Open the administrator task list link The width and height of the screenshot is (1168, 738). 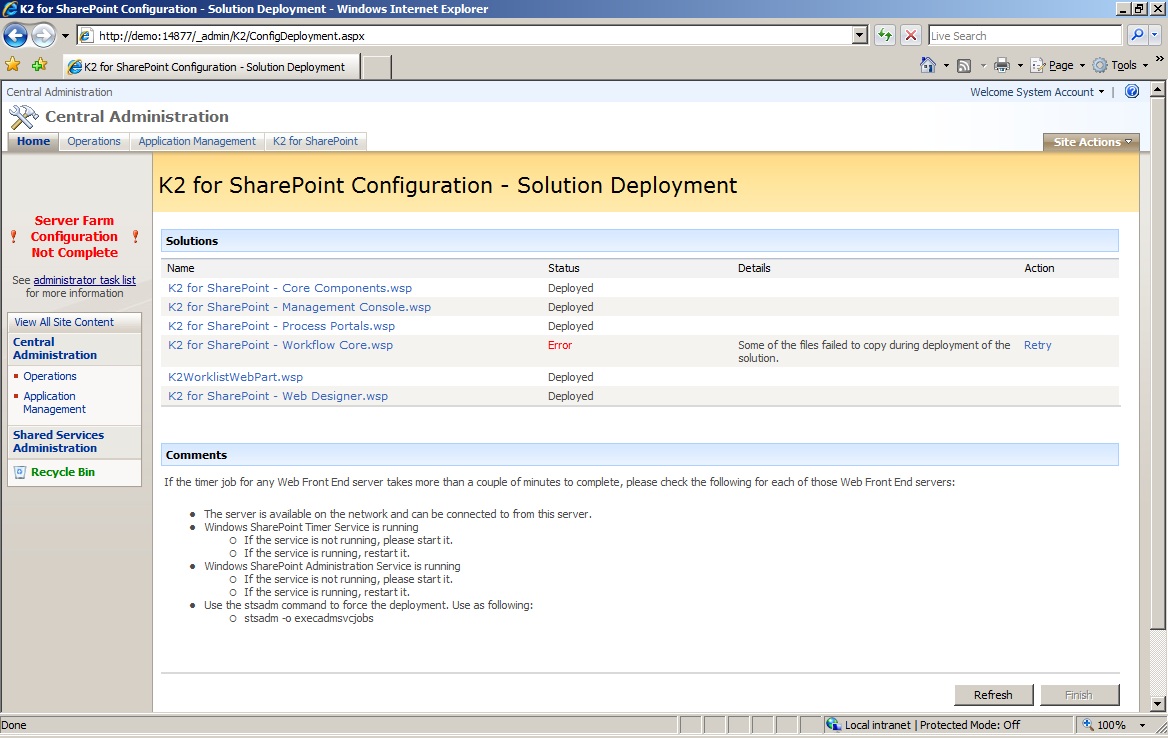click(84, 280)
